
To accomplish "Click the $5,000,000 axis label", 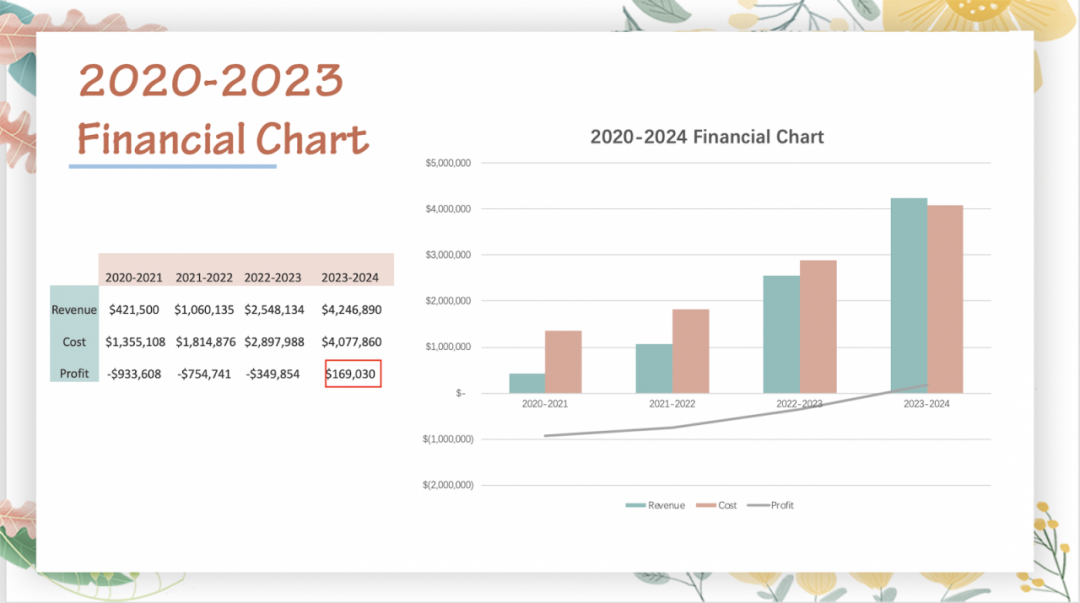I will (448, 163).
